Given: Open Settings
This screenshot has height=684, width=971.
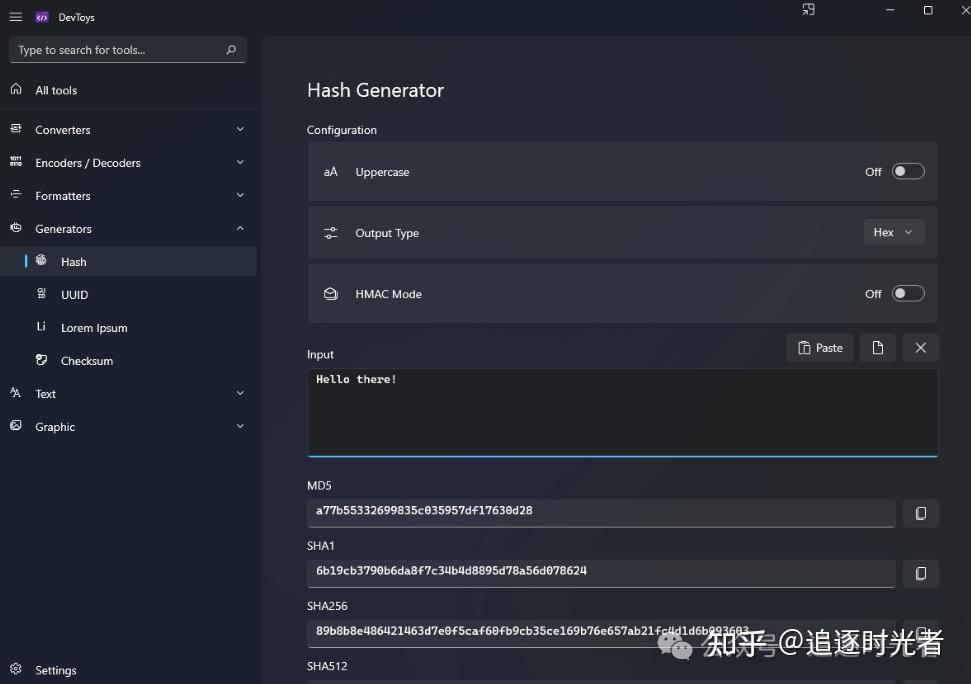Looking at the screenshot, I should (55, 670).
